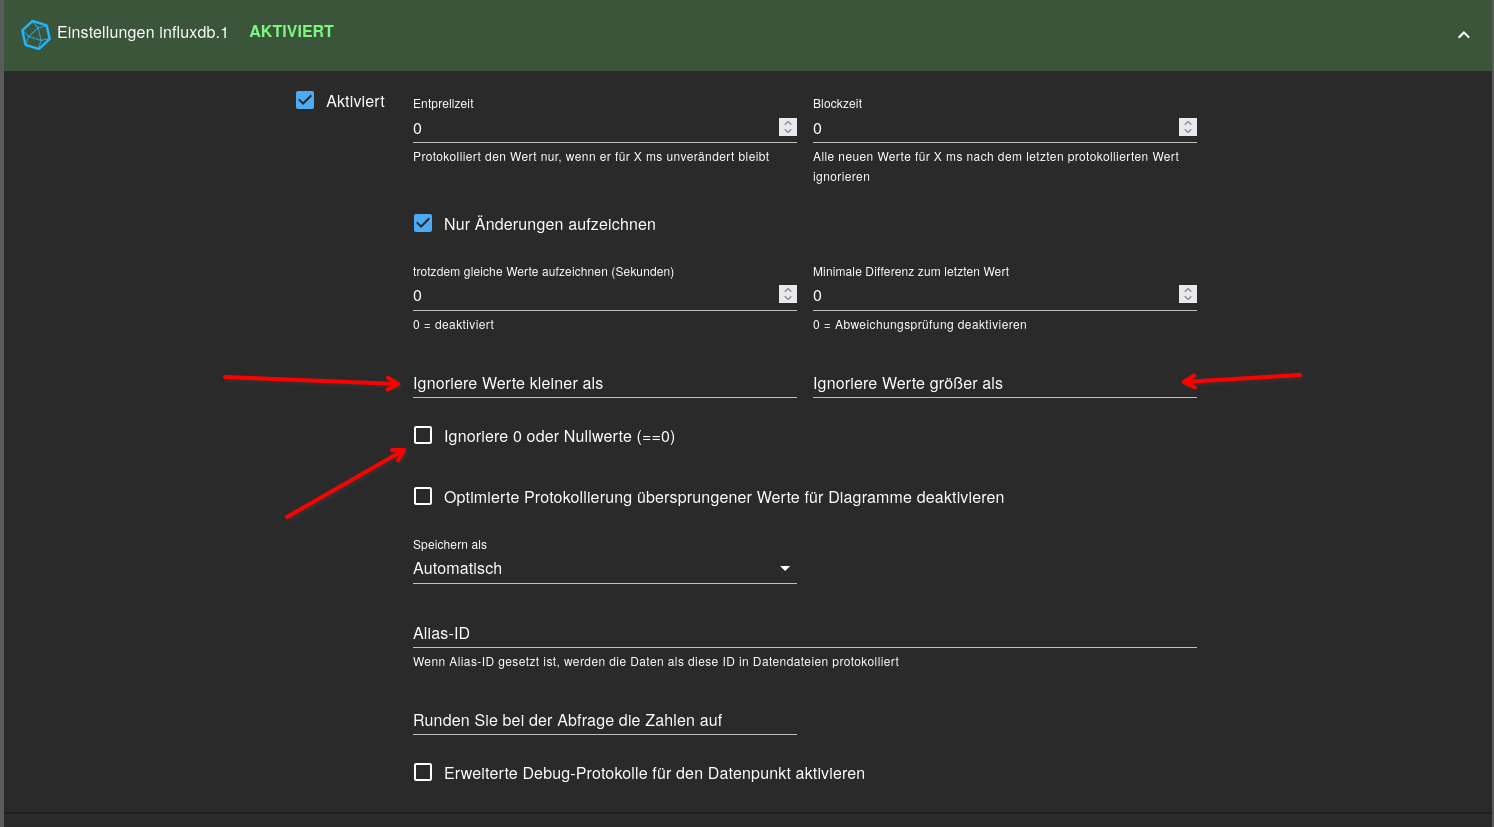Viewport: 1494px width, 827px height.
Task: Click the '0 = deaktiviert' hint text
Action: [453, 325]
